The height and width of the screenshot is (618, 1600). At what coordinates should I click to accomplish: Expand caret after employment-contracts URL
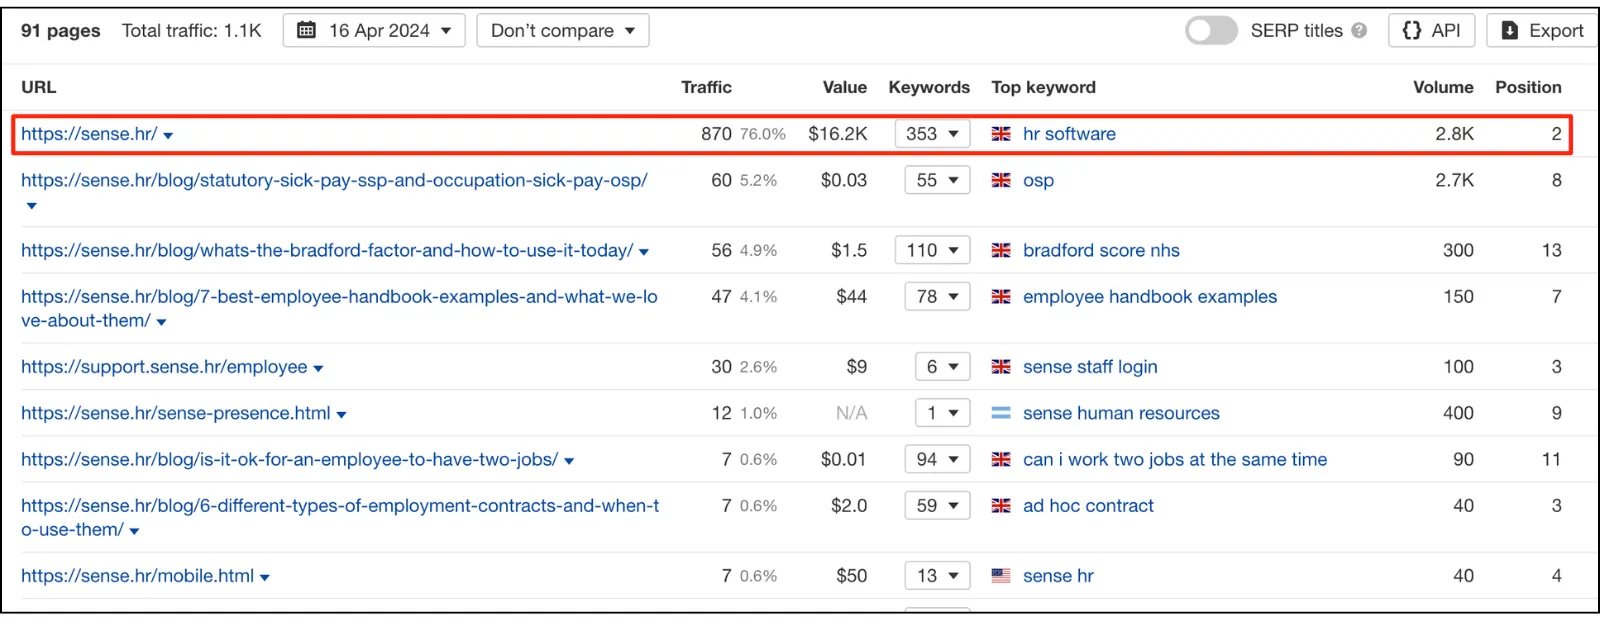[134, 532]
